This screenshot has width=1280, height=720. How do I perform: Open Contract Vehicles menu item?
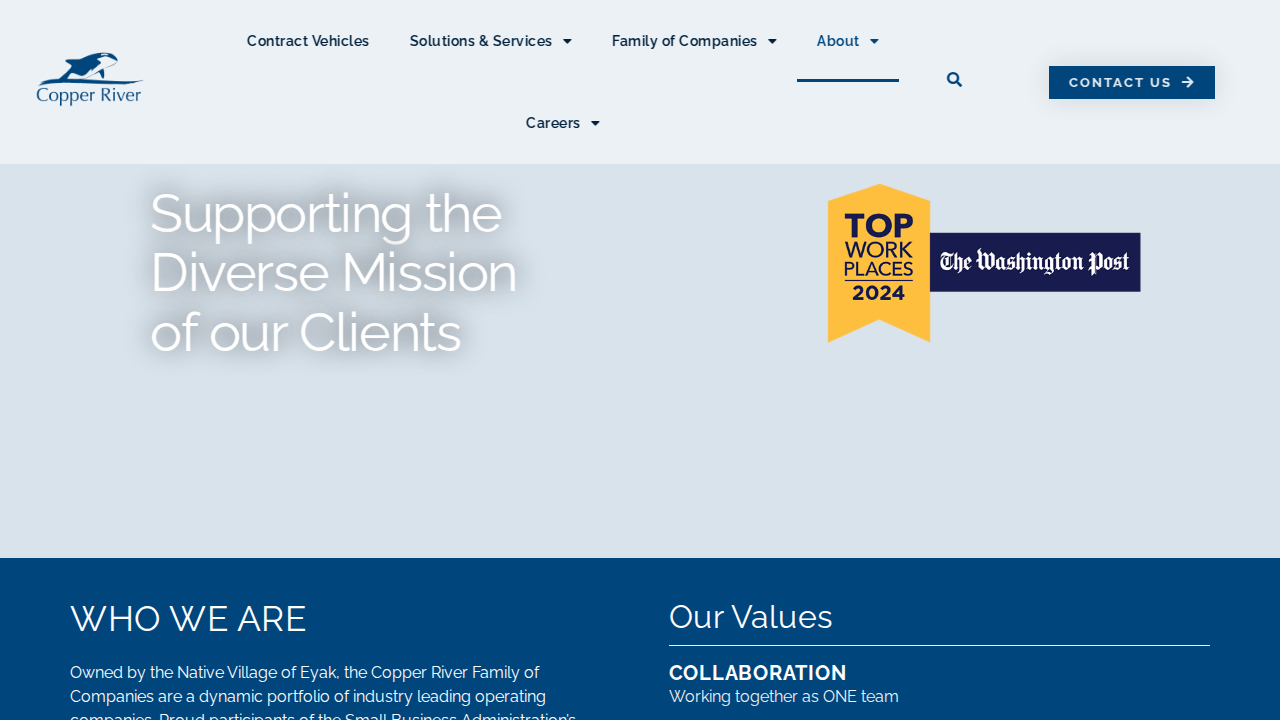tap(308, 41)
